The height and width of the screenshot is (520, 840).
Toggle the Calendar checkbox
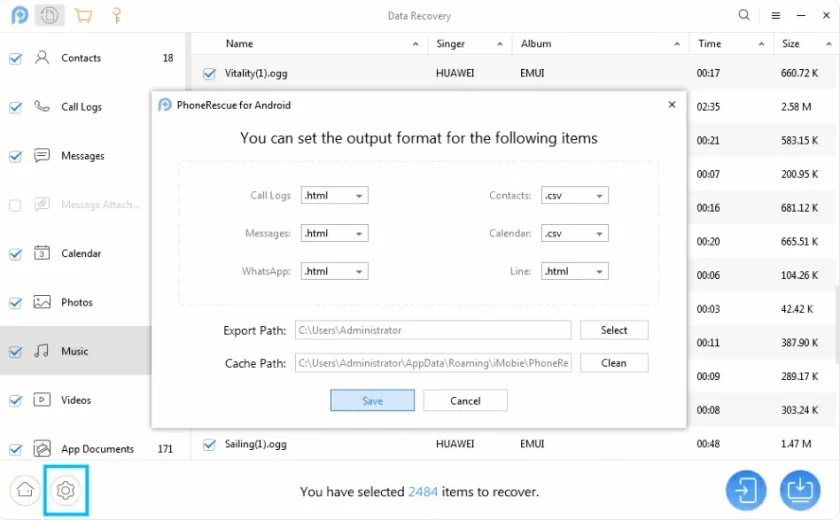click(x=16, y=254)
